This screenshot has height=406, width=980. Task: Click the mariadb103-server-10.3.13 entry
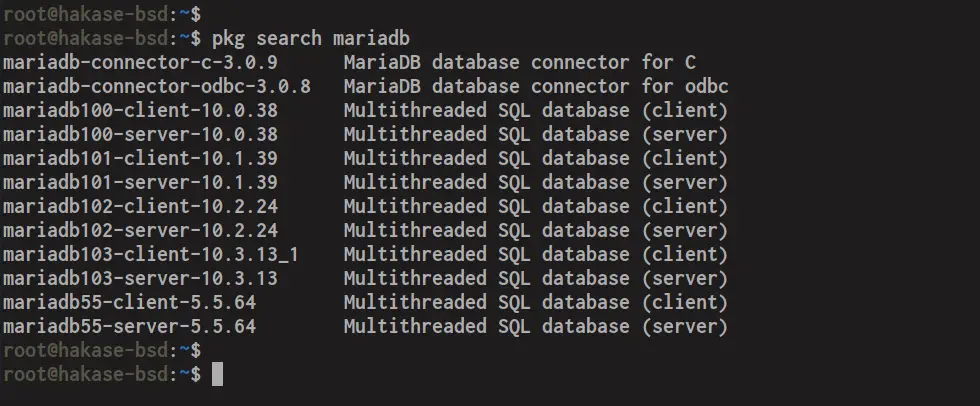point(140,278)
